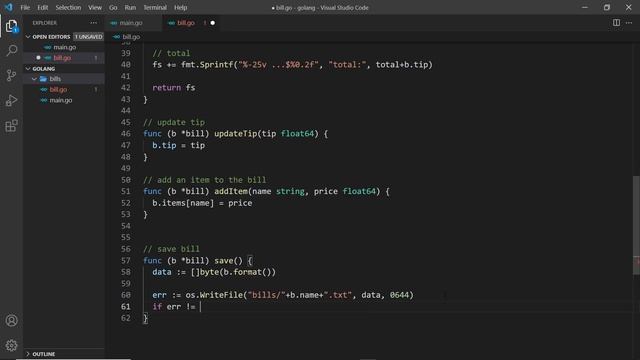The image size is (640, 360).
Task: Click the bills folder icon
Action: pyautogui.click(x=43, y=79)
